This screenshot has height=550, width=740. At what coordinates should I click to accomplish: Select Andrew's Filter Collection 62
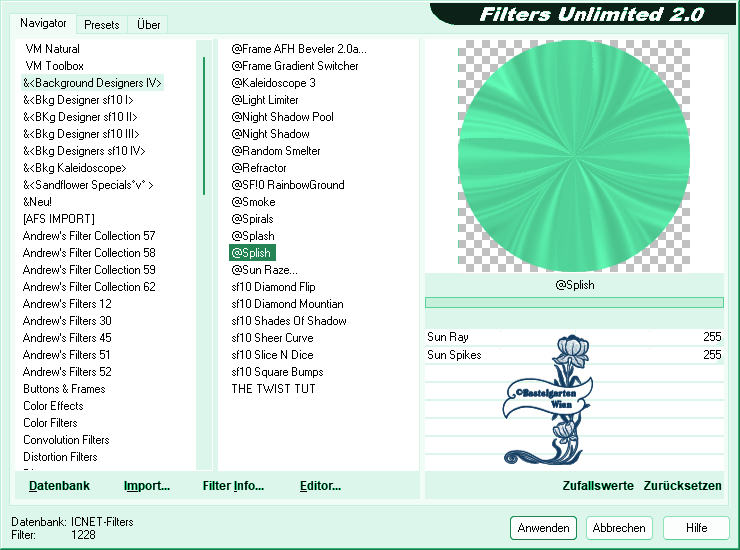tap(89, 287)
